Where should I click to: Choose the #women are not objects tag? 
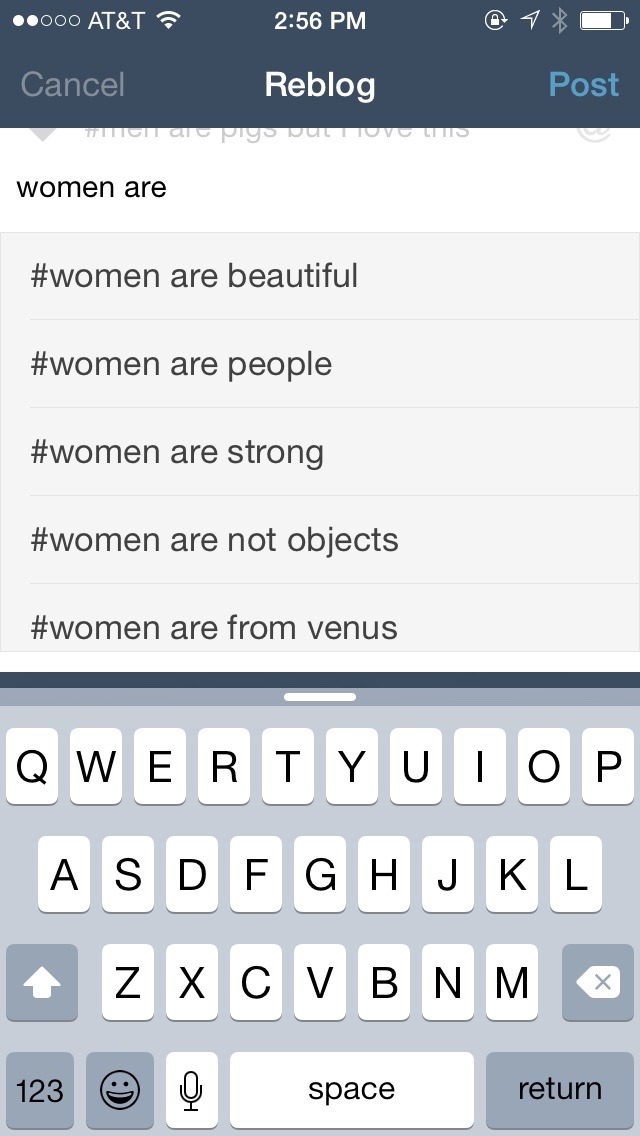(320, 540)
